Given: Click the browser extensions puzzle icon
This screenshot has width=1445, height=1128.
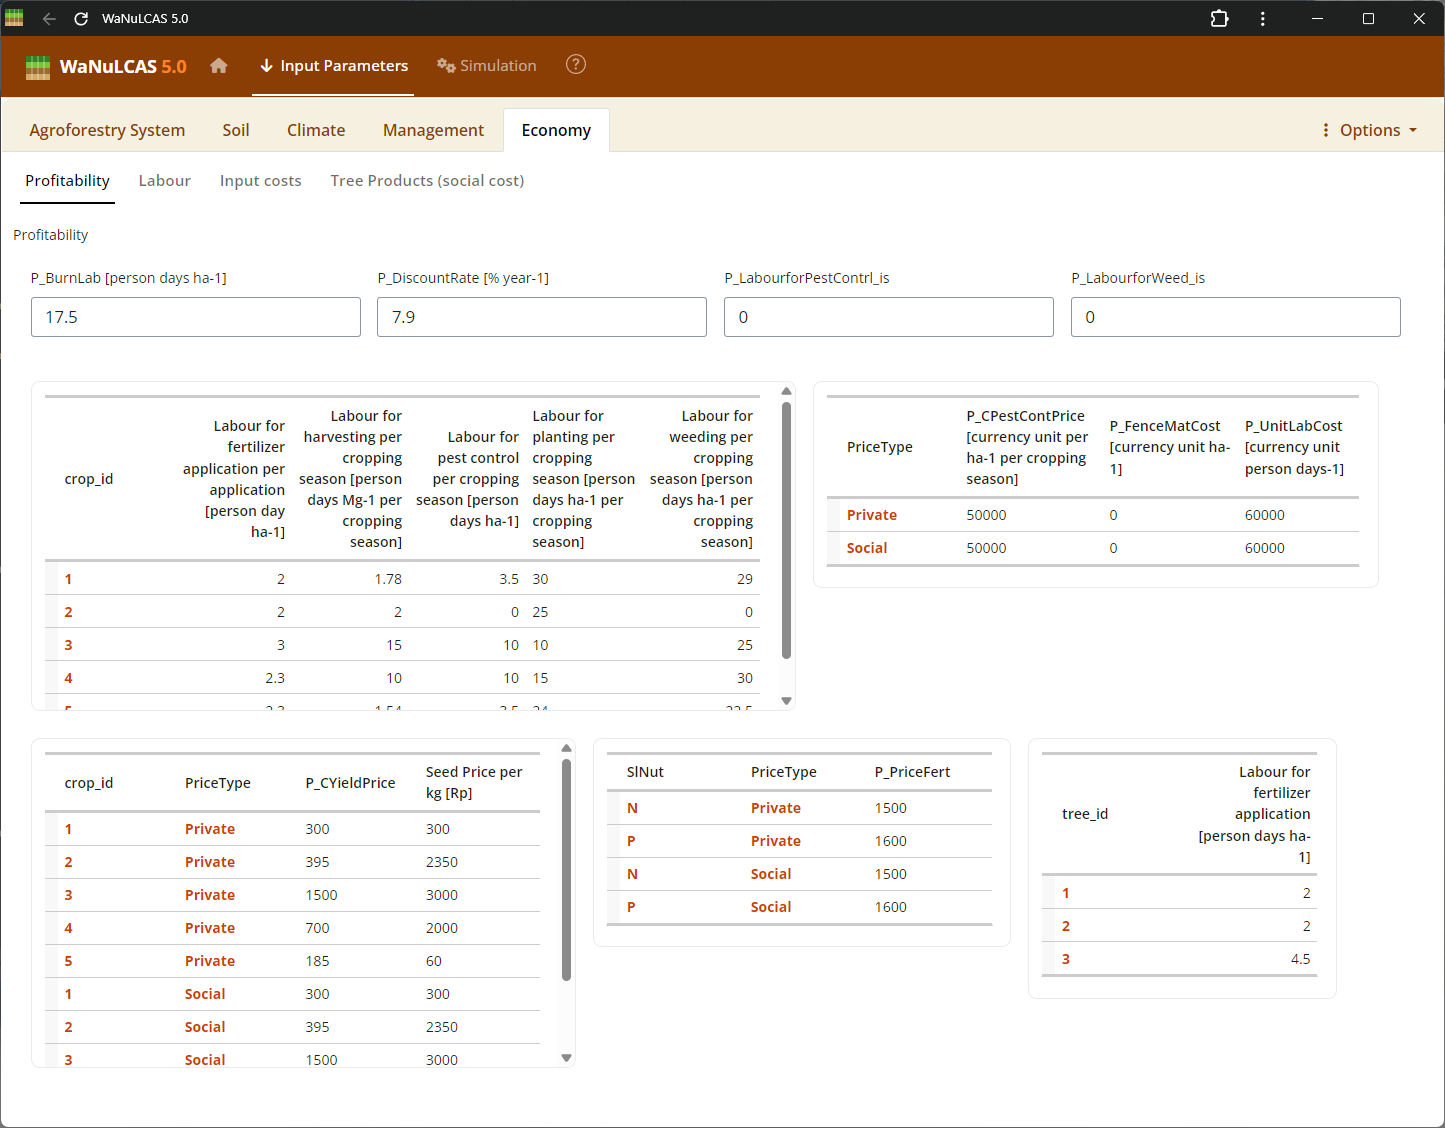Looking at the screenshot, I should (x=1219, y=19).
